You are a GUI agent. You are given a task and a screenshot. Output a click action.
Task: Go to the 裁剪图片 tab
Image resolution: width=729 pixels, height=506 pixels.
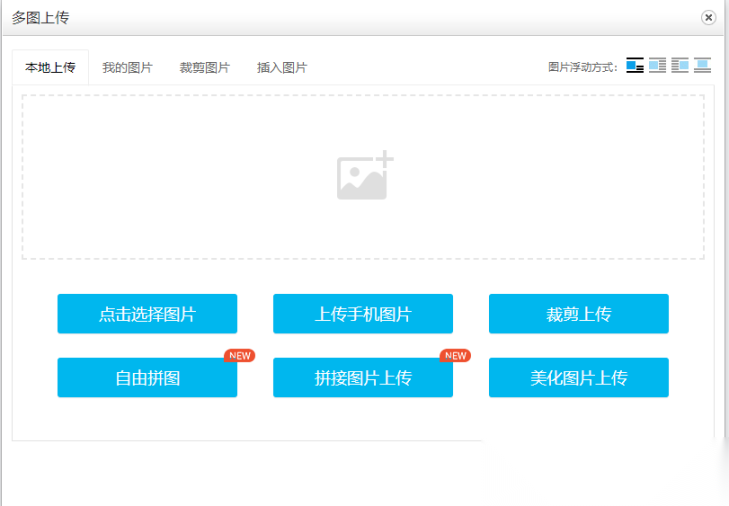coord(204,68)
